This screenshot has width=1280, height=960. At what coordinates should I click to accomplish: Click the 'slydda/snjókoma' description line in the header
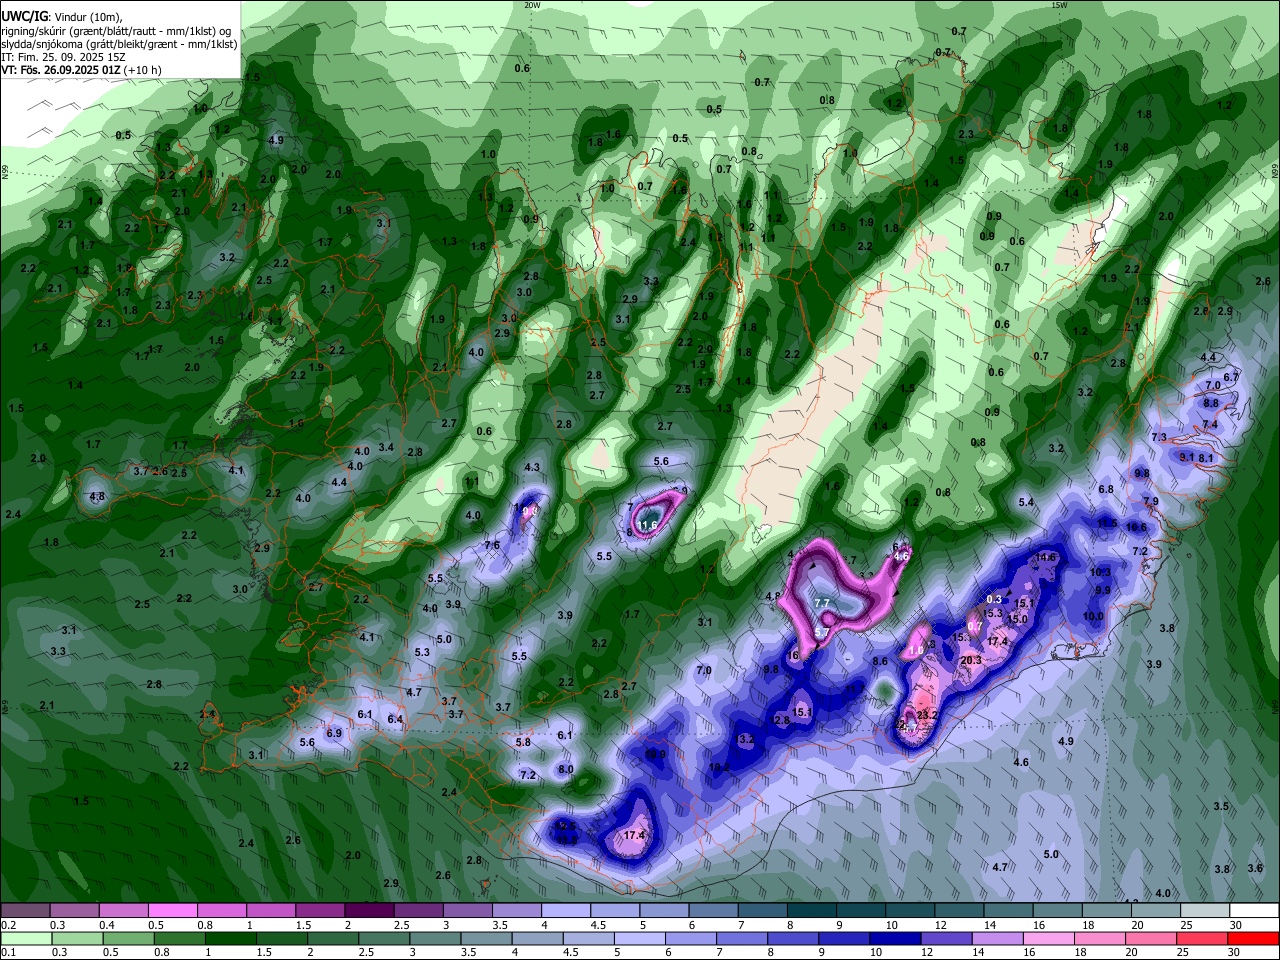119,44
